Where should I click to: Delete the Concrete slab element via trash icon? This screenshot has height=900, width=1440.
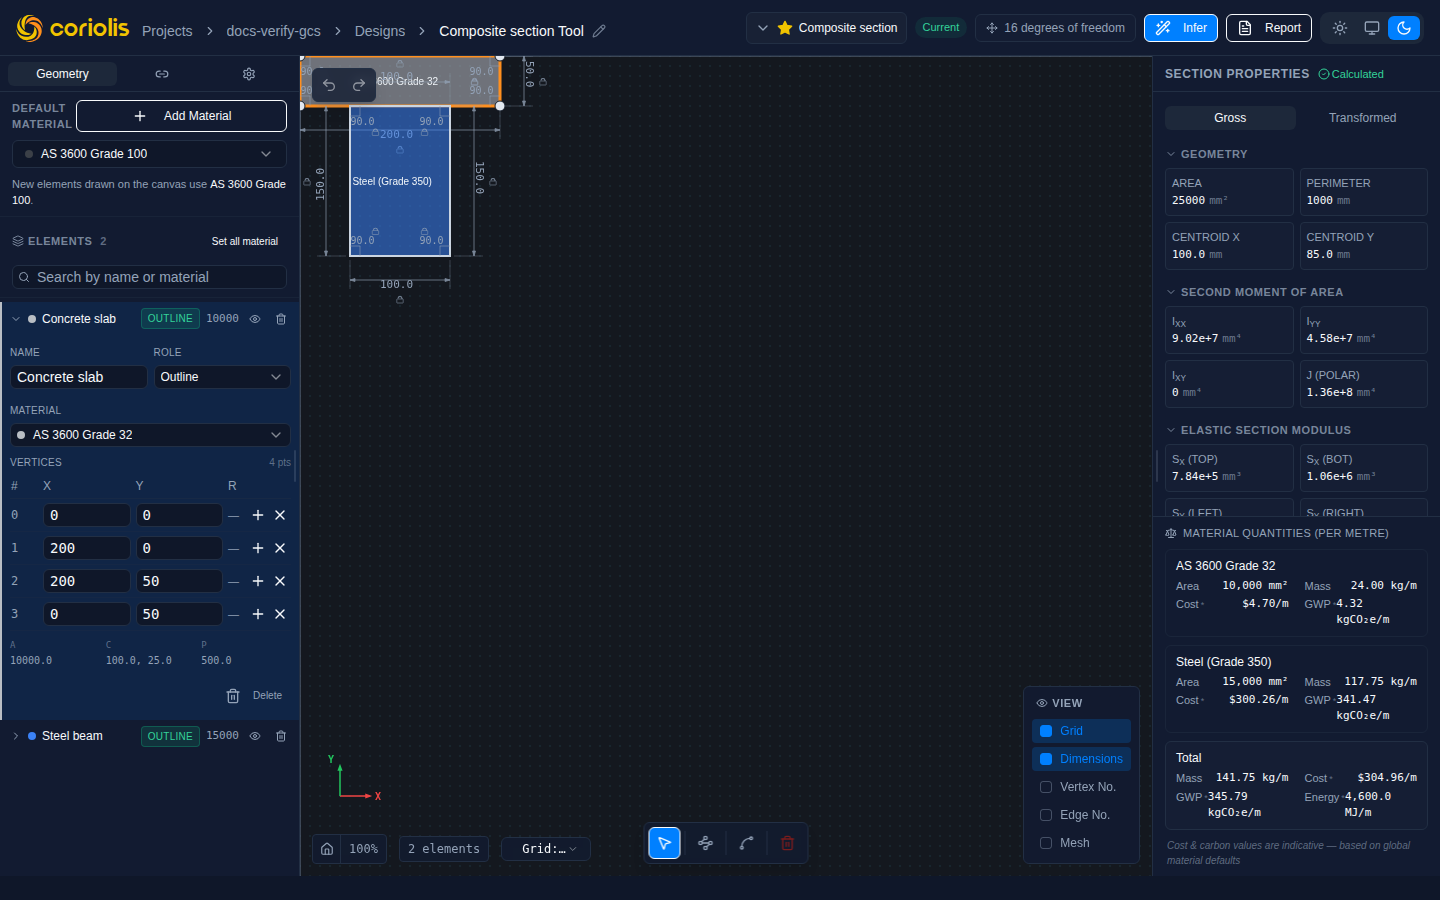[x=281, y=319]
